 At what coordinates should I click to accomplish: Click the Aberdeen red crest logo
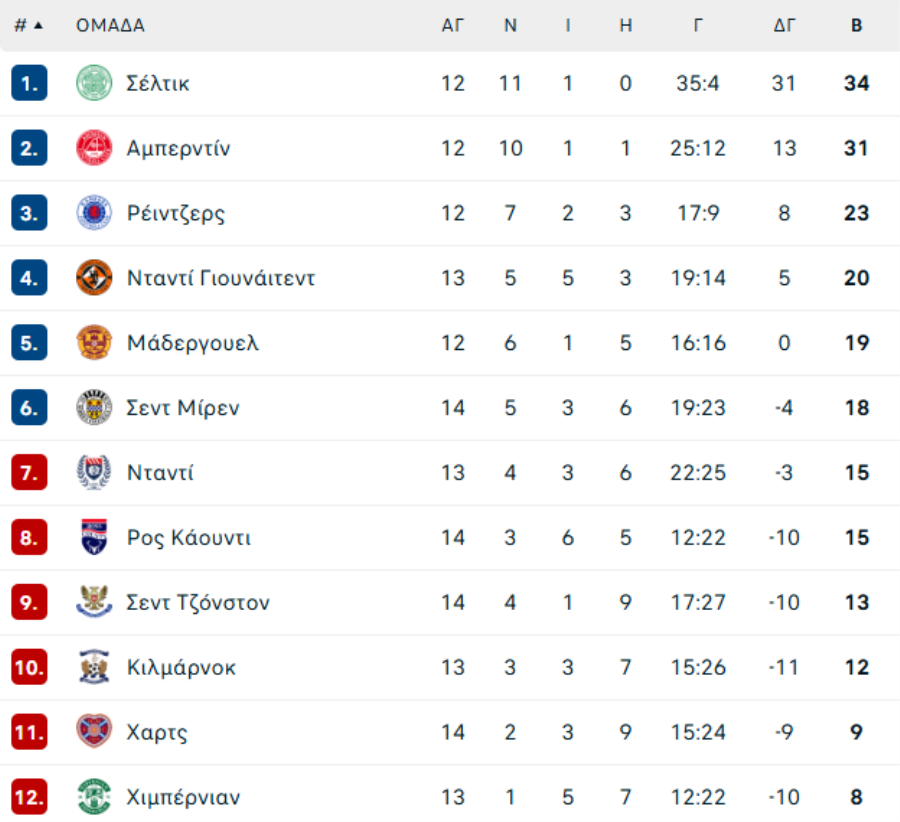94,148
